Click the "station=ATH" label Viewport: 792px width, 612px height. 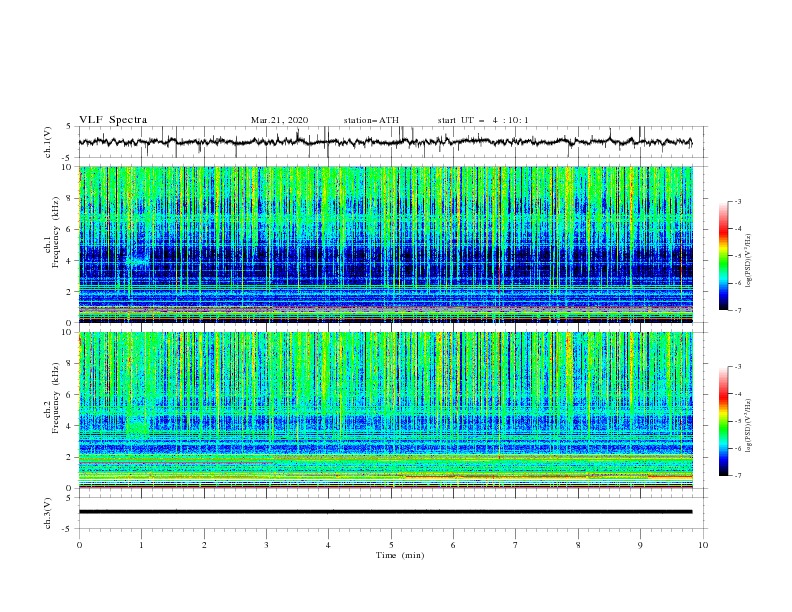point(371,120)
